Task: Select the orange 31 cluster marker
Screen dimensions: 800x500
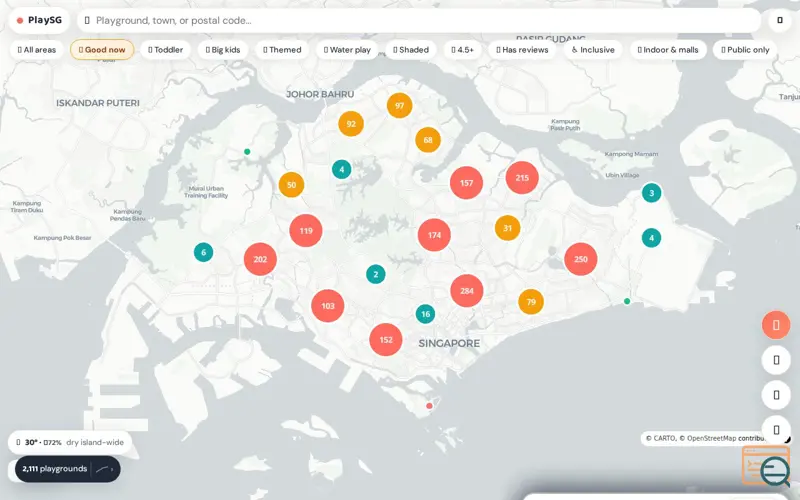Action: tap(508, 228)
